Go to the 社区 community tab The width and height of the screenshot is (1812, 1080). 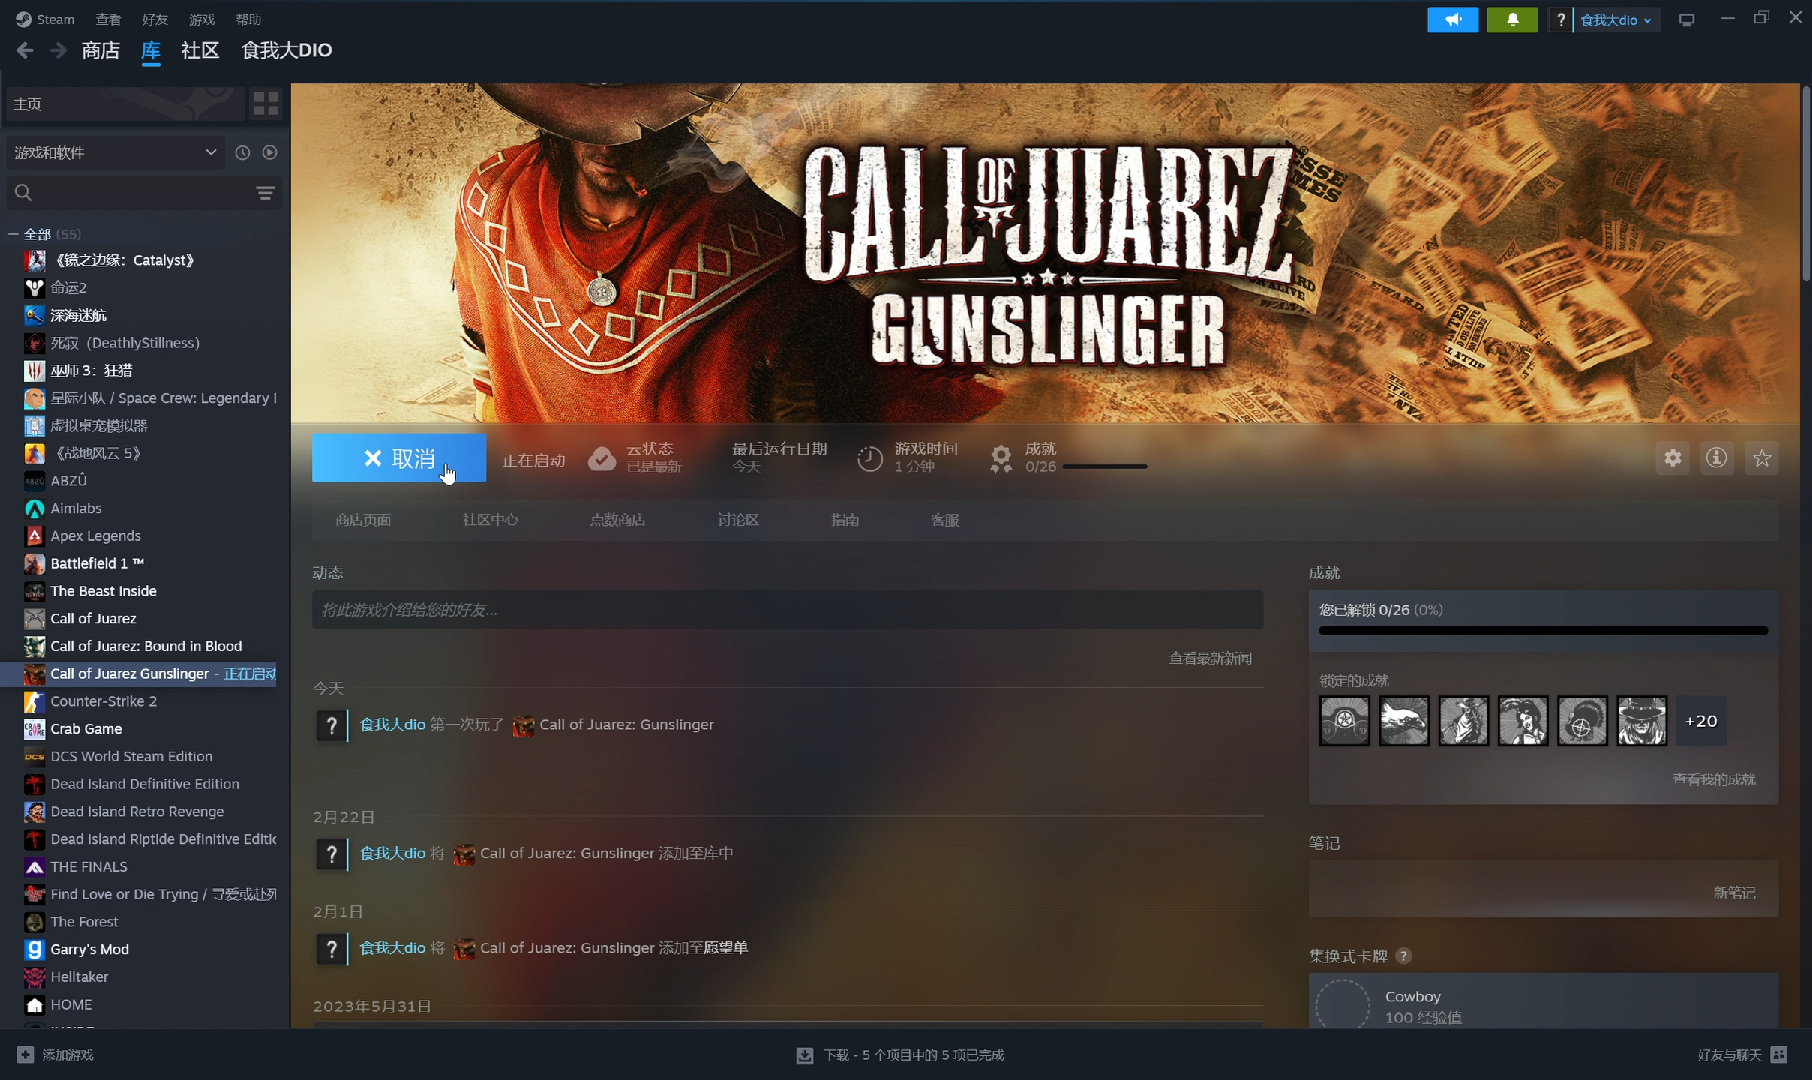pyautogui.click(x=200, y=50)
